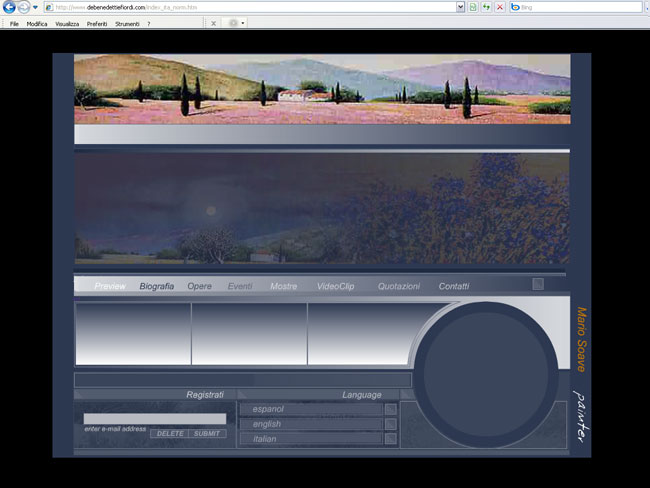This screenshot has width=650, height=488.
Task: Click the large circular preview area
Action: tap(486, 374)
